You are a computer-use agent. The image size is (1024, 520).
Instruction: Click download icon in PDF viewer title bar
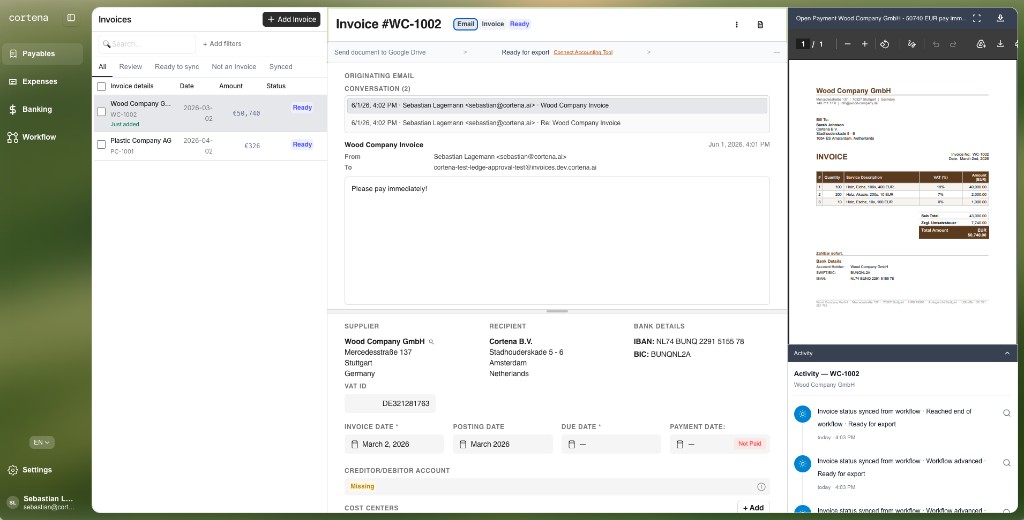pyautogui.click(x=1000, y=18)
